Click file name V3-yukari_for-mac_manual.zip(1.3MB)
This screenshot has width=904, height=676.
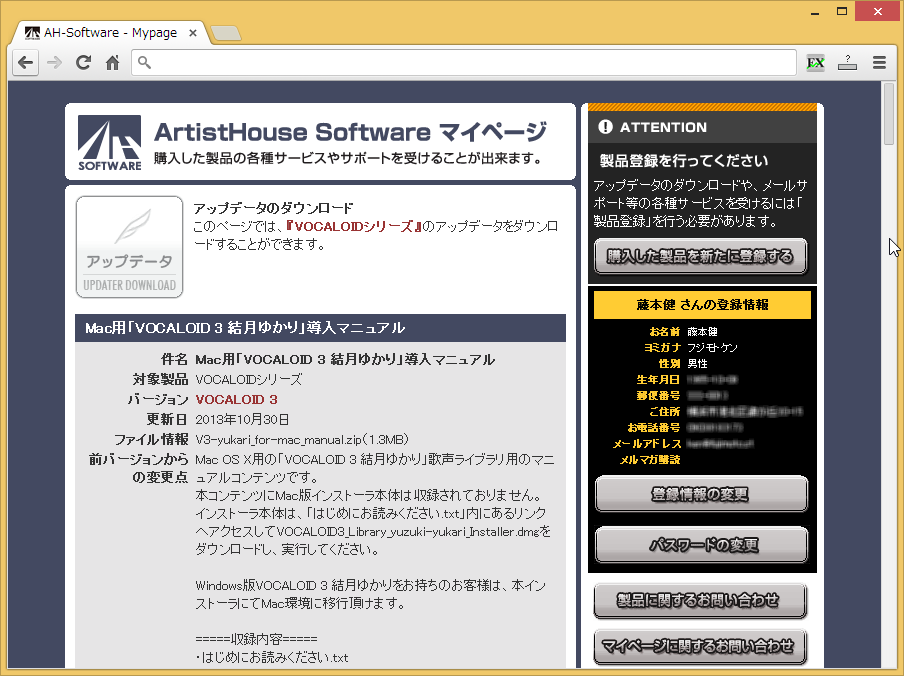point(302,440)
